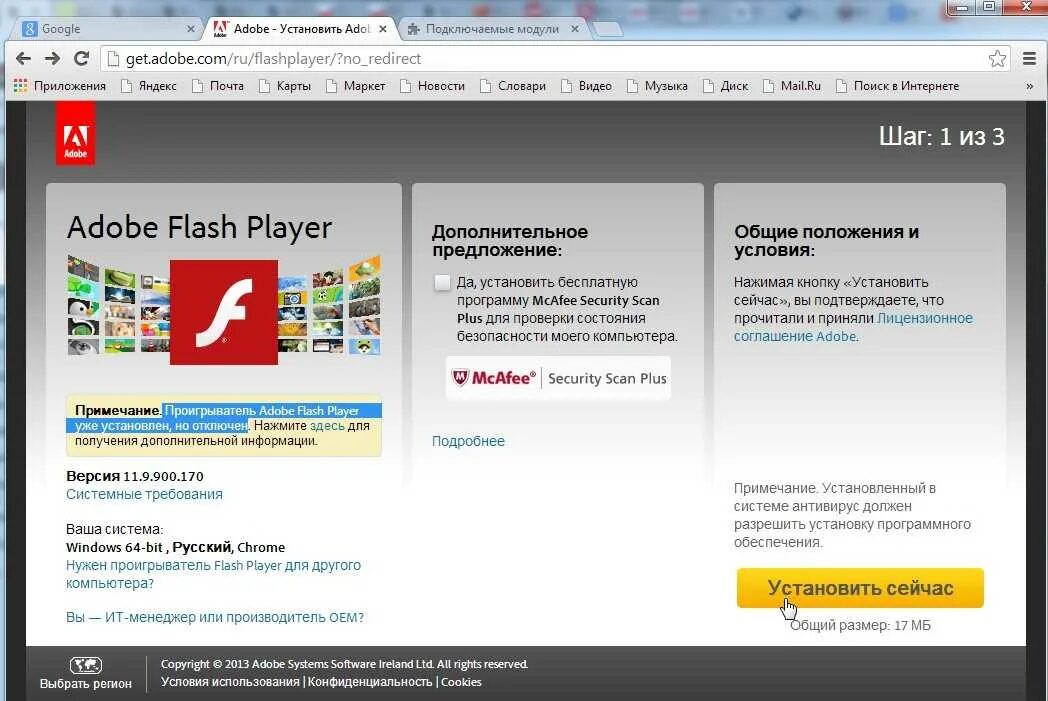Click the red Flash Player logo image
This screenshot has height=701, width=1048.
224,312
